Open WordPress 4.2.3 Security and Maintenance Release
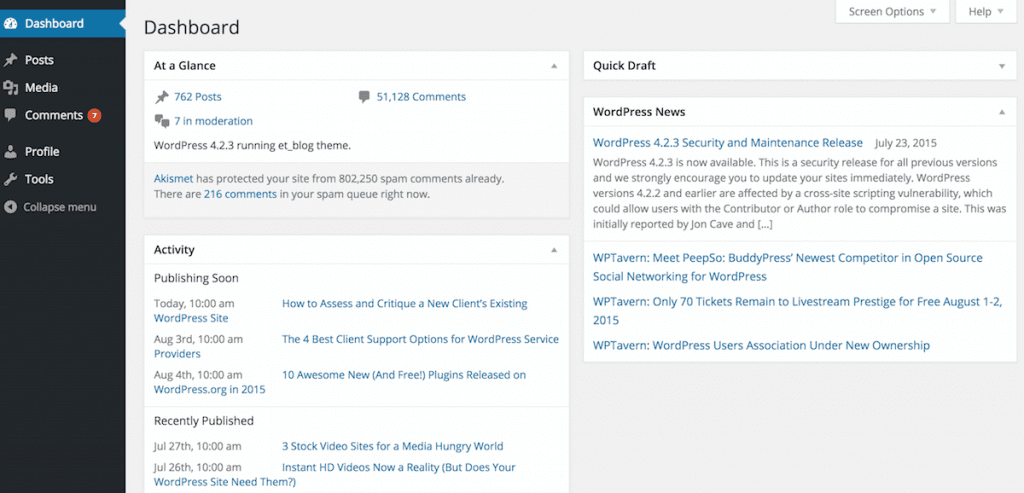The height and width of the screenshot is (493, 1024). click(x=728, y=142)
